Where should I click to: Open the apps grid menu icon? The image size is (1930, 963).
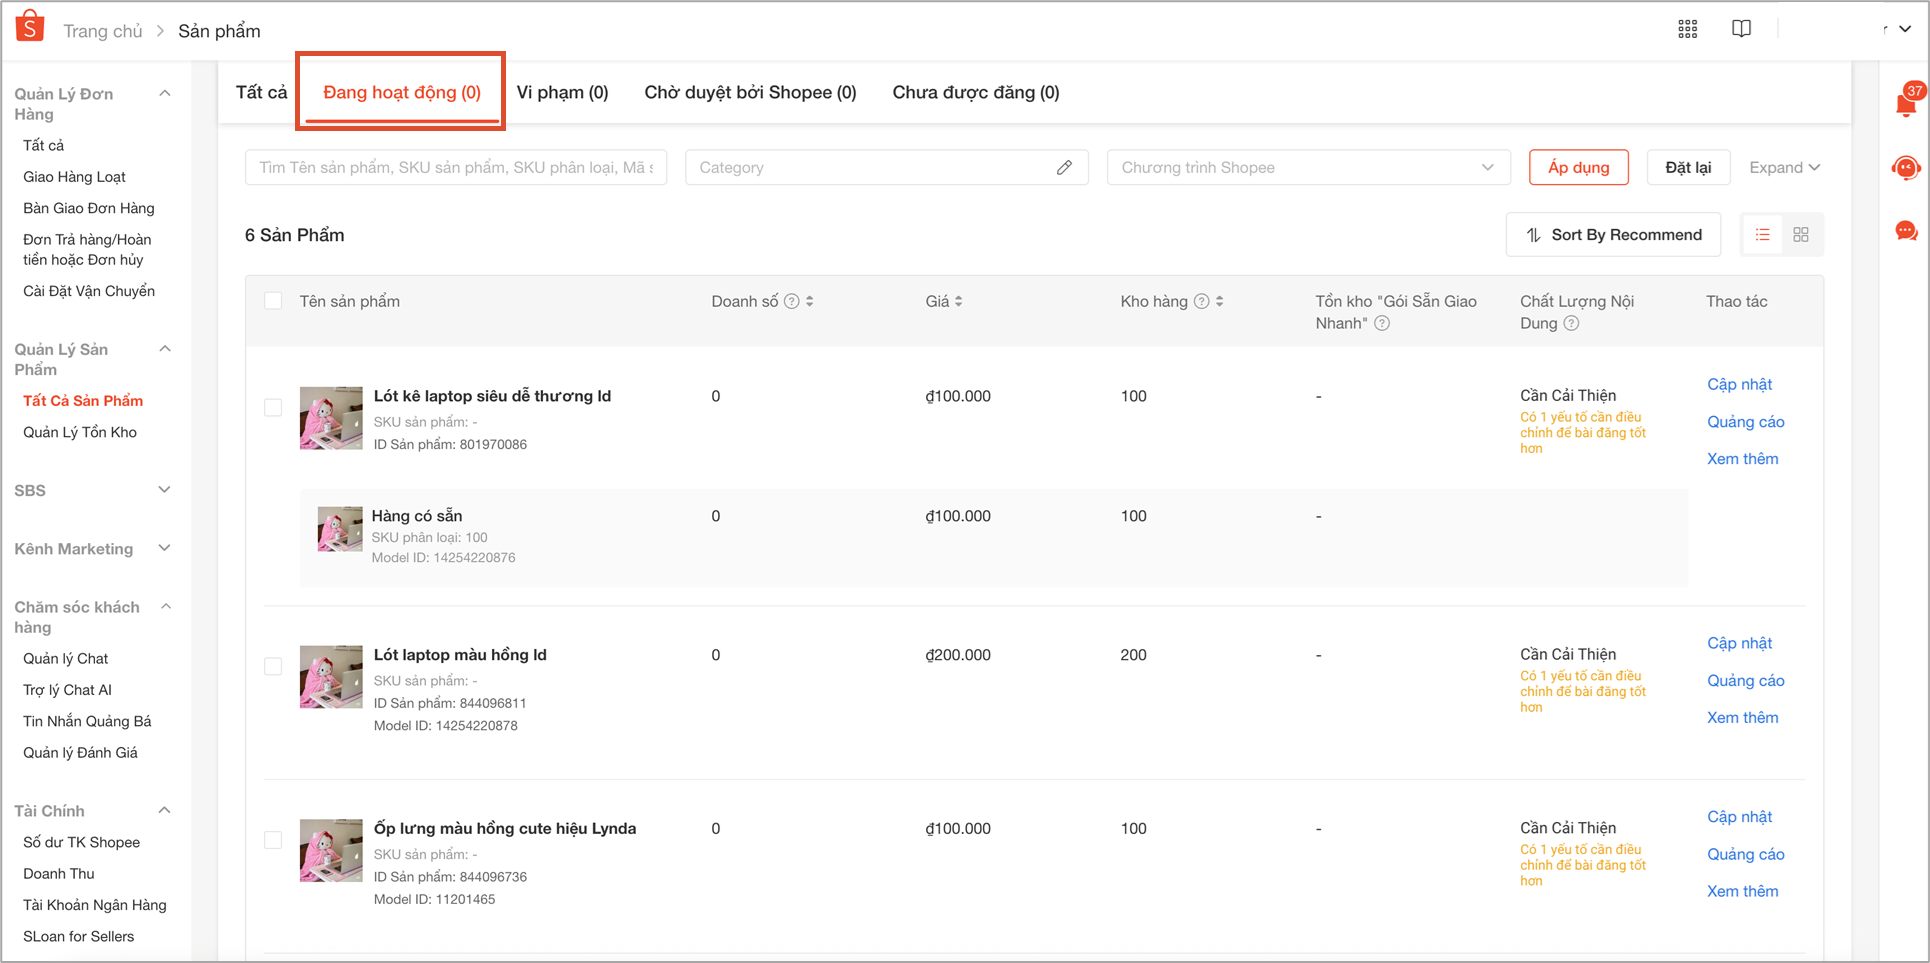pos(1687,29)
